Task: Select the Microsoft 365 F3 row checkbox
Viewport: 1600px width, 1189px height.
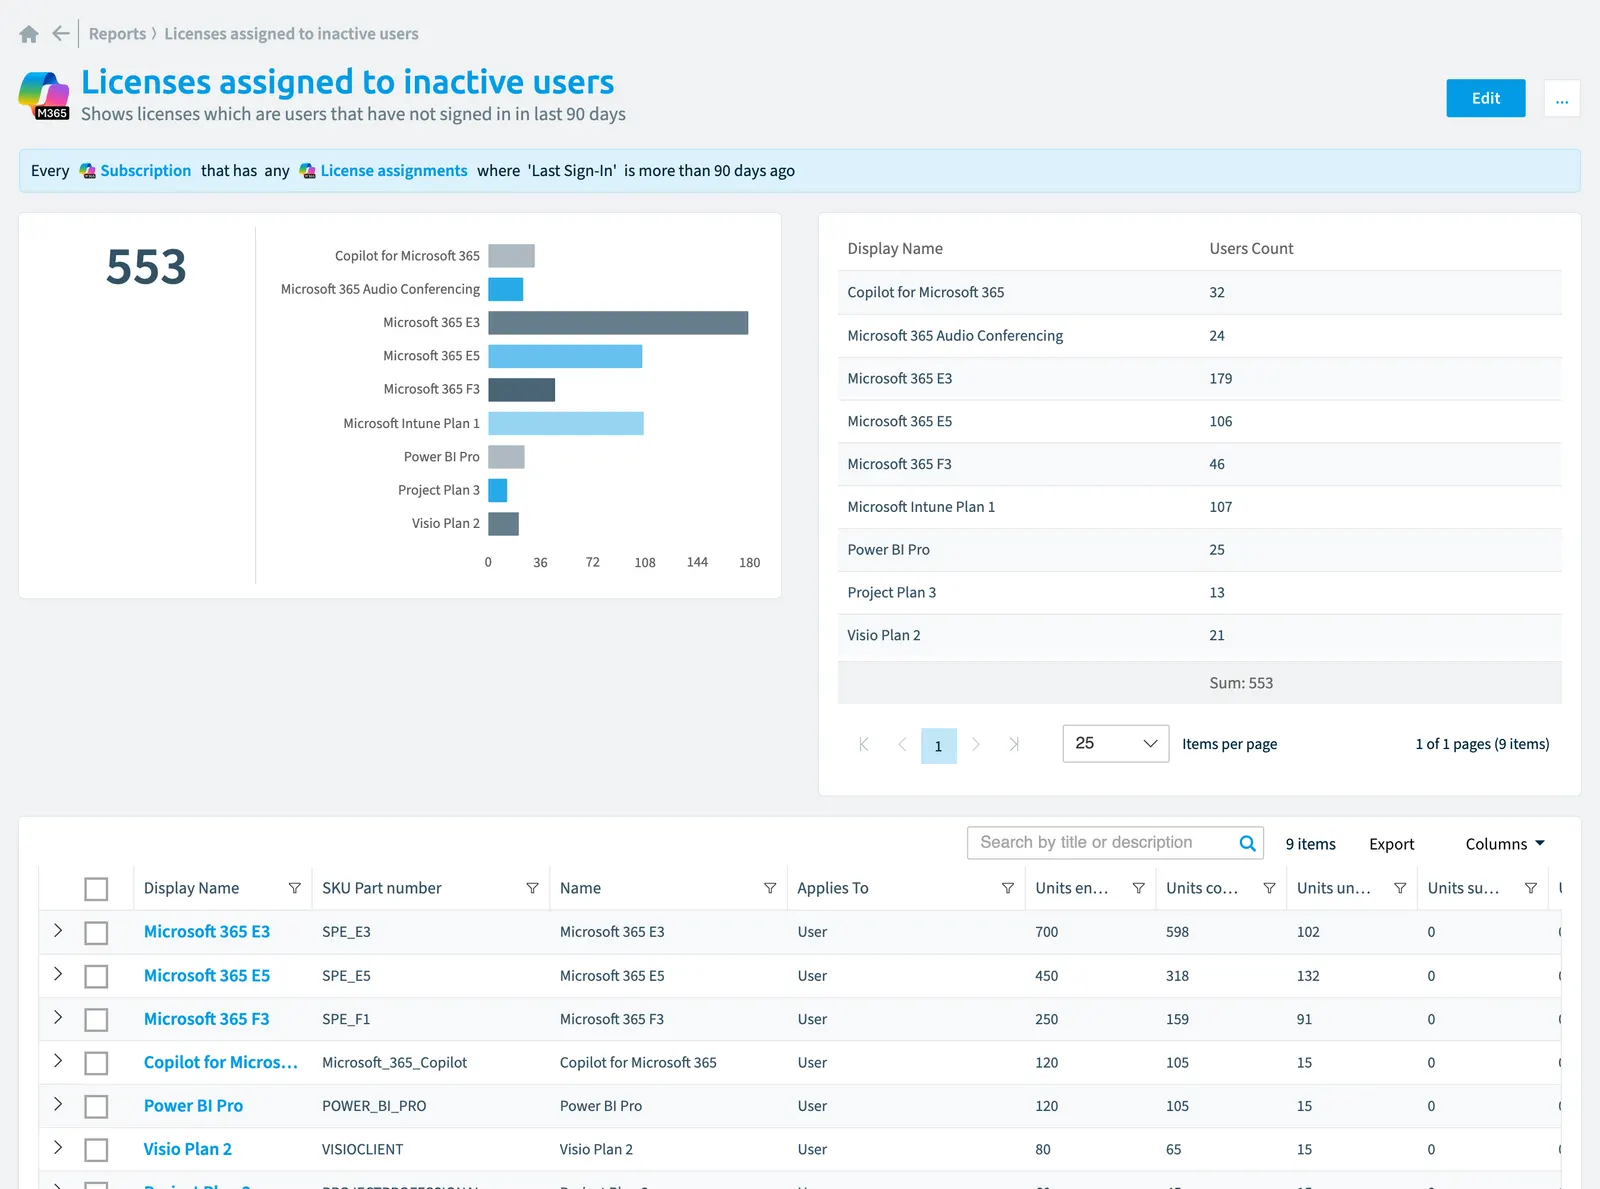Action: pos(96,1020)
